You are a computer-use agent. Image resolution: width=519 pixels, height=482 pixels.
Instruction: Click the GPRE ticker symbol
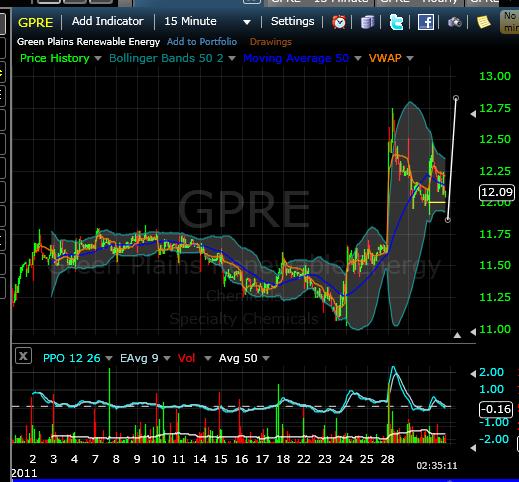(x=36, y=22)
